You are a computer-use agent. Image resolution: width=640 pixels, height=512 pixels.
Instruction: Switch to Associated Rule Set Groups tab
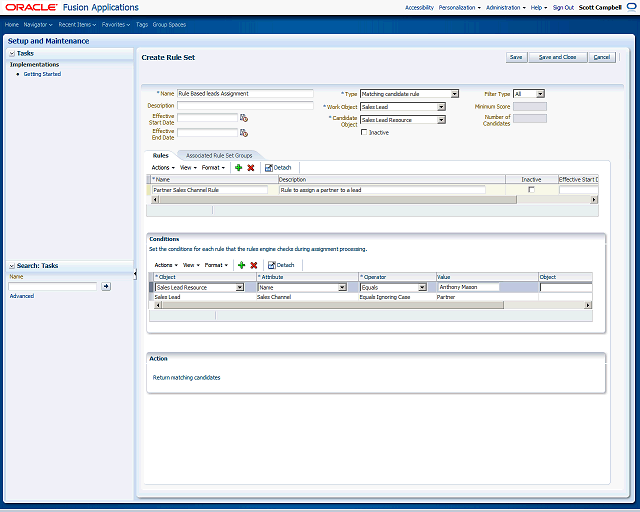click(x=219, y=156)
